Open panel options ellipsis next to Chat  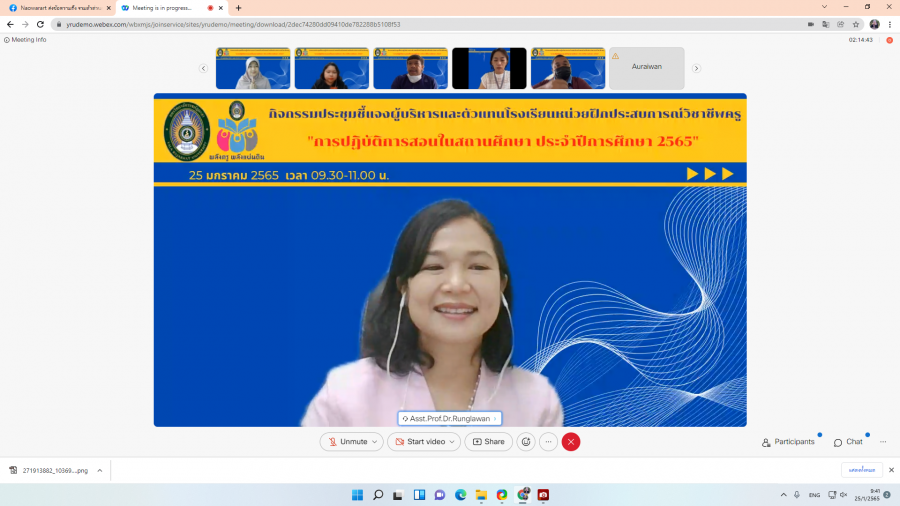tap(883, 442)
